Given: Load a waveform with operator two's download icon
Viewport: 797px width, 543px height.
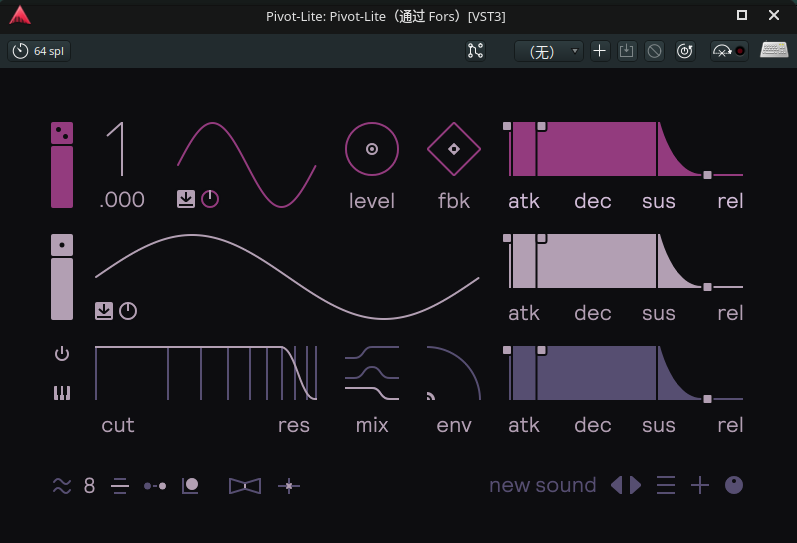Looking at the screenshot, I should pyautogui.click(x=104, y=311).
